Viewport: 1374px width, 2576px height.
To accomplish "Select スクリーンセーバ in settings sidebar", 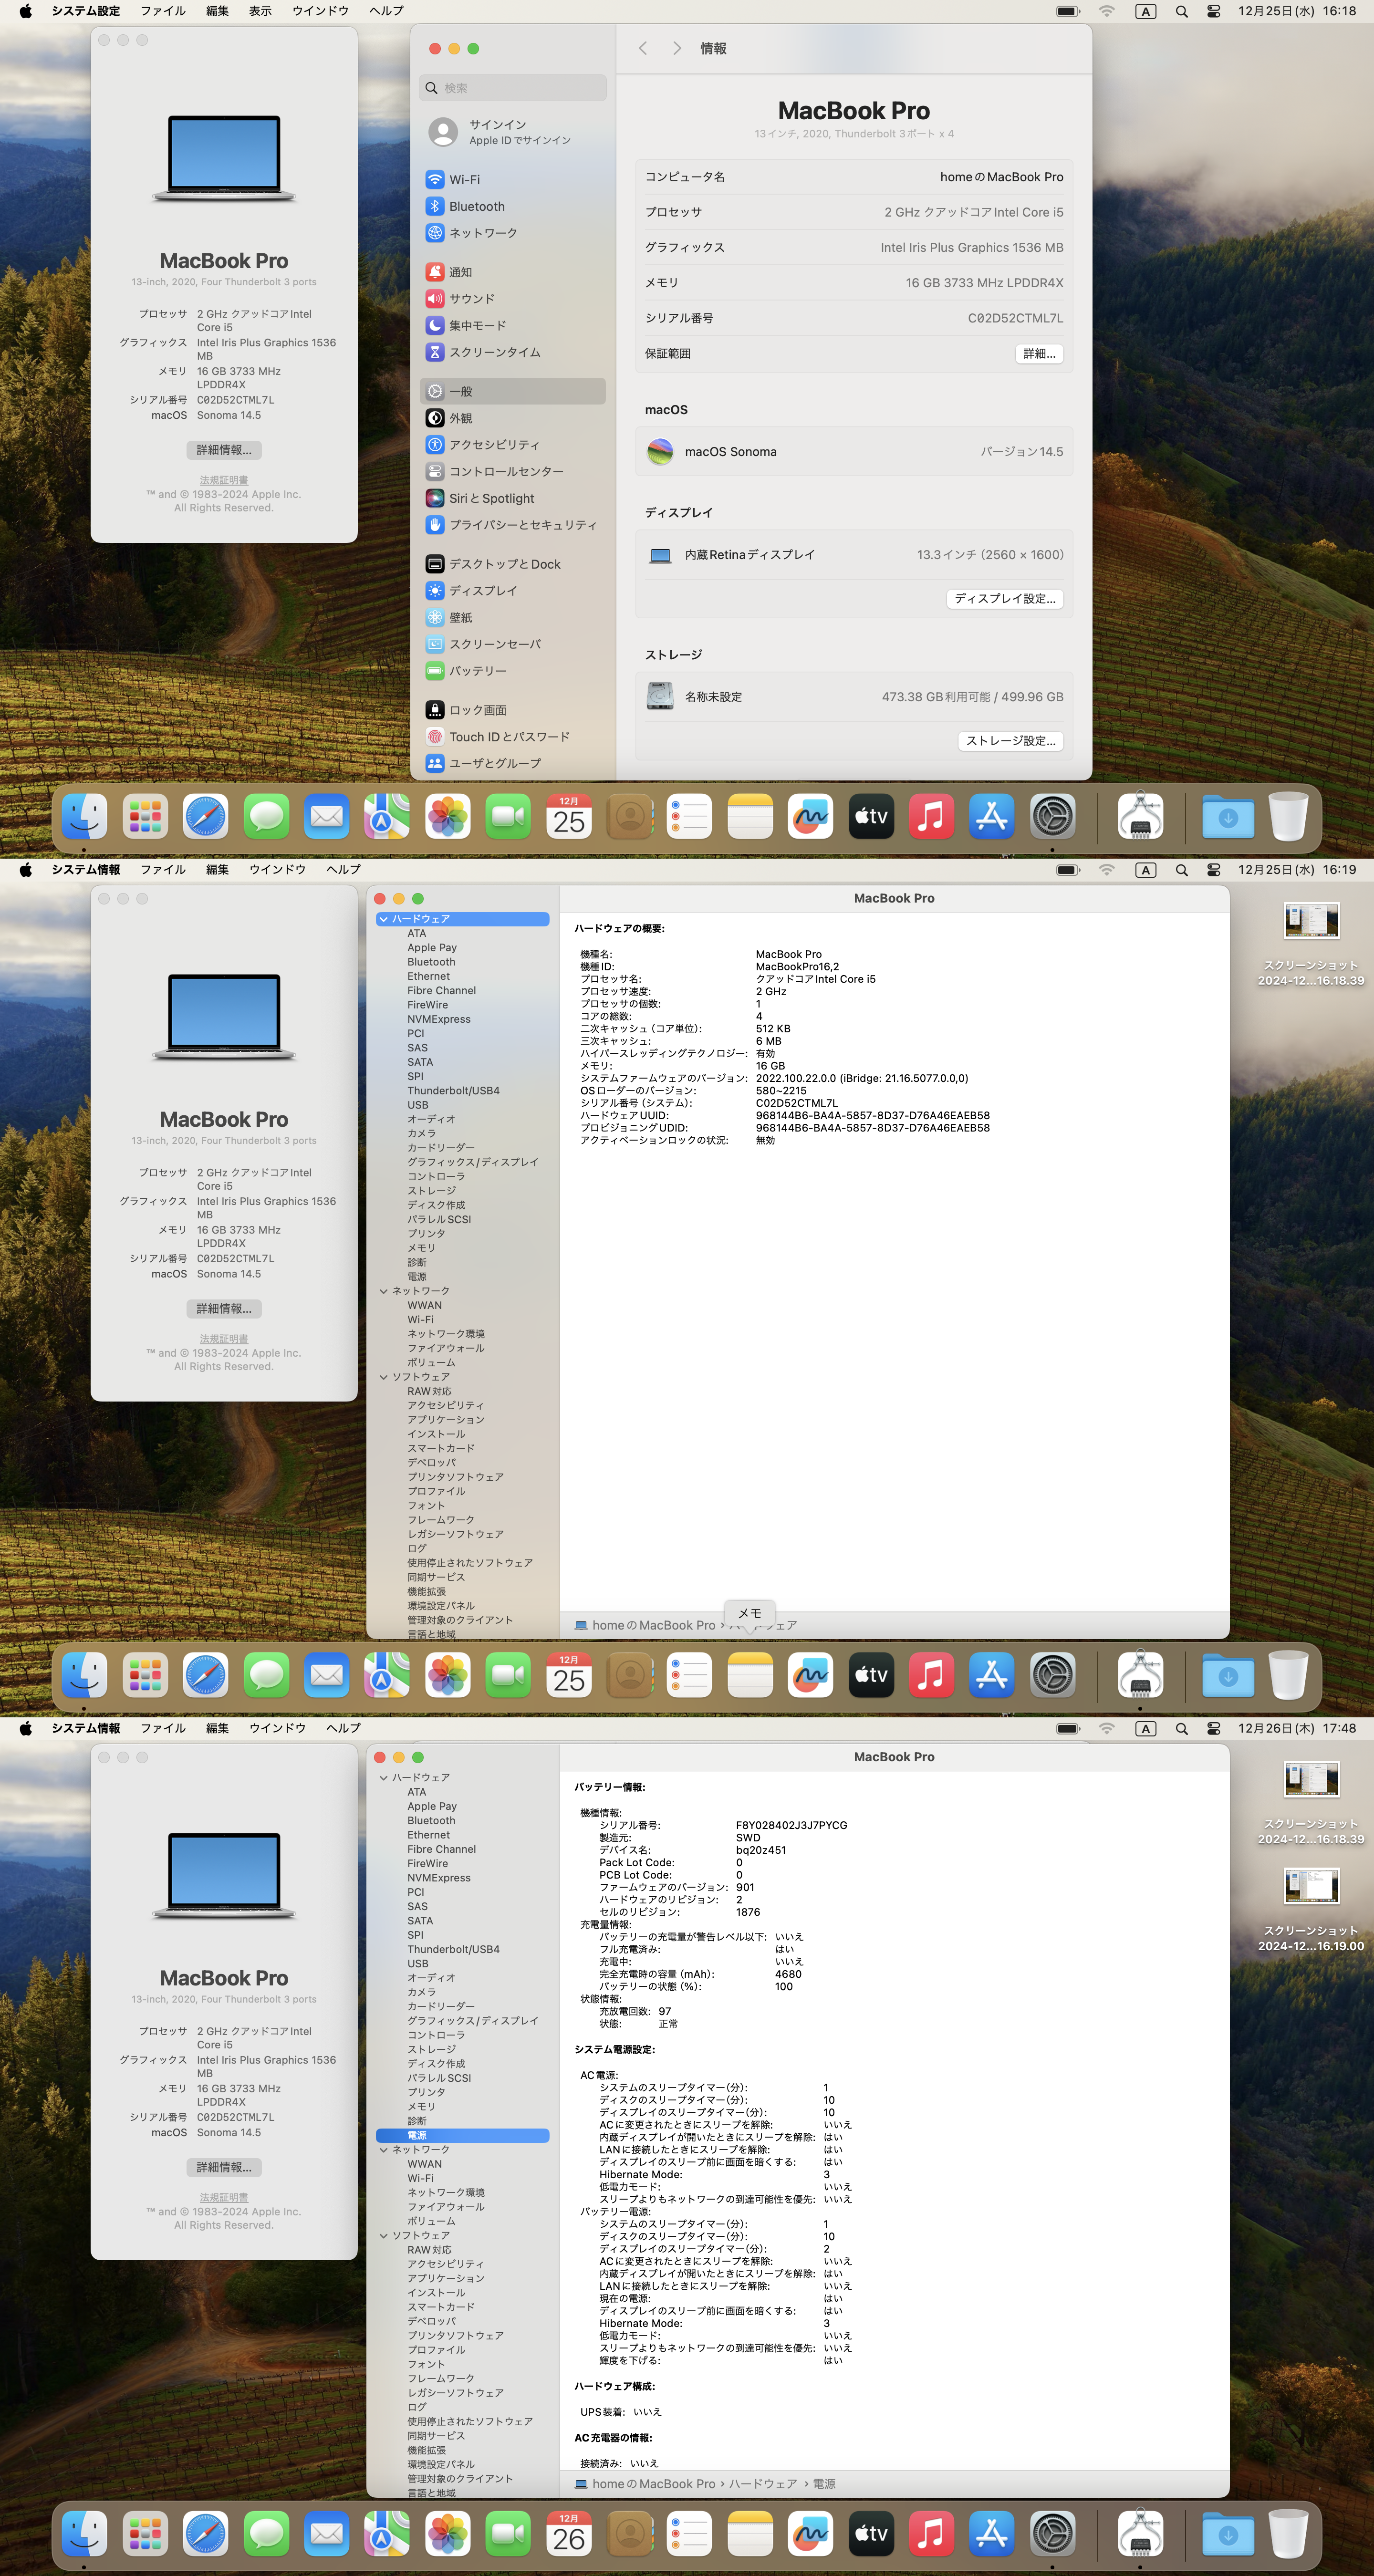I will coord(512,644).
